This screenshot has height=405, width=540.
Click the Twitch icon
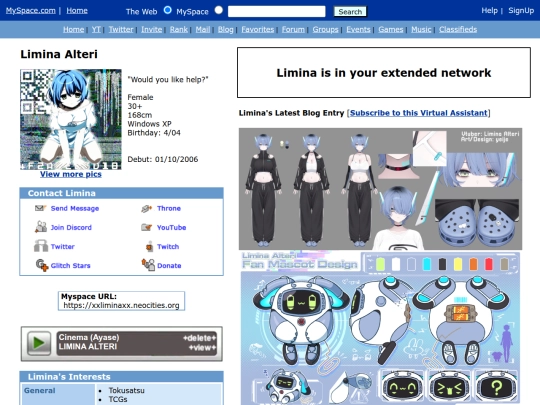(149, 246)
